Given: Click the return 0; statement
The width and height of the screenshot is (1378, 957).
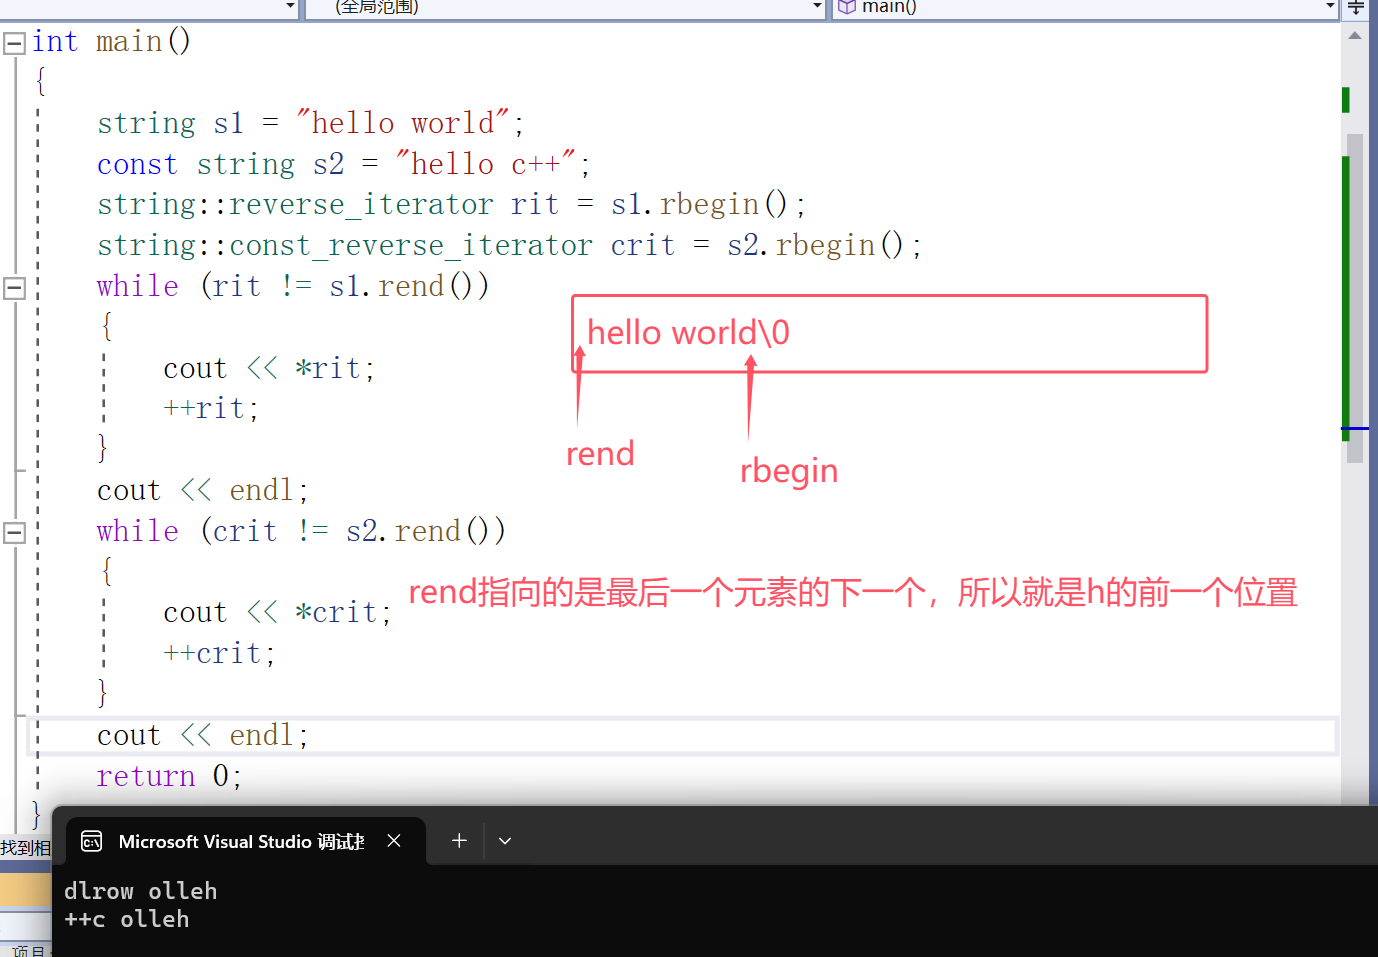Looking at the screenshot, I should (169, 776).
